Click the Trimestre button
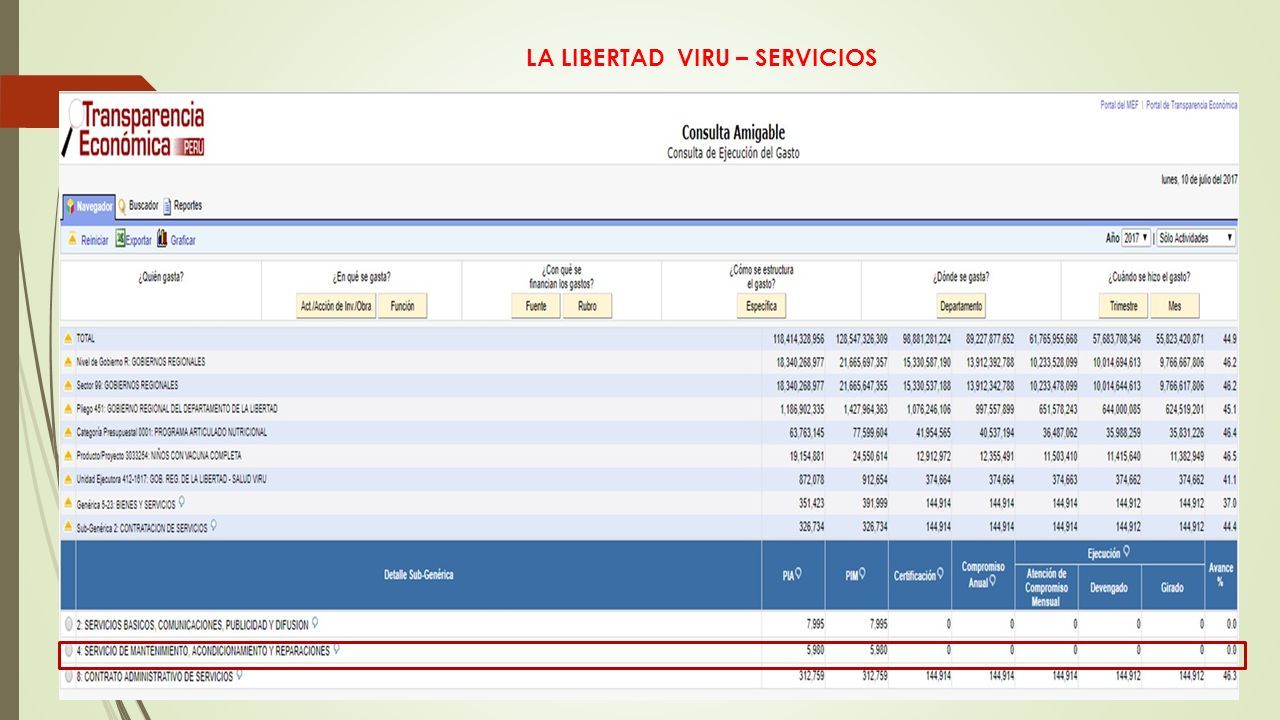Image resolution: width=1280 pixels, height=720 pixels. click(1123, 306)
